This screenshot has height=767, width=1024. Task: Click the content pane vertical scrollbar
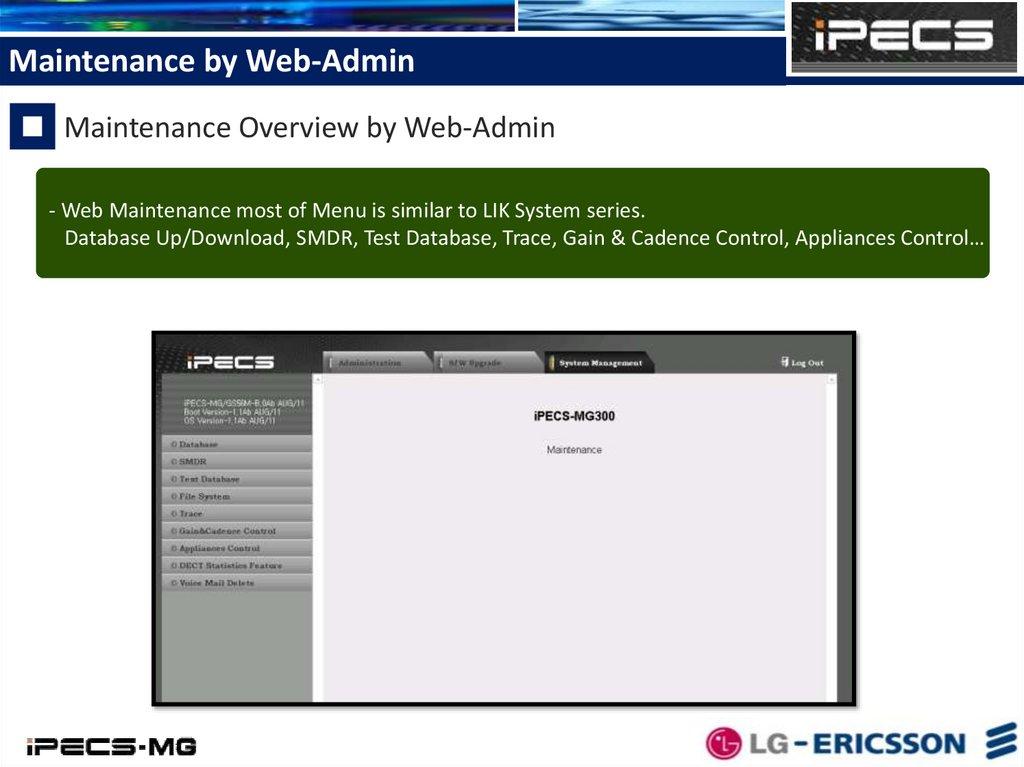[x=831, y=538]
